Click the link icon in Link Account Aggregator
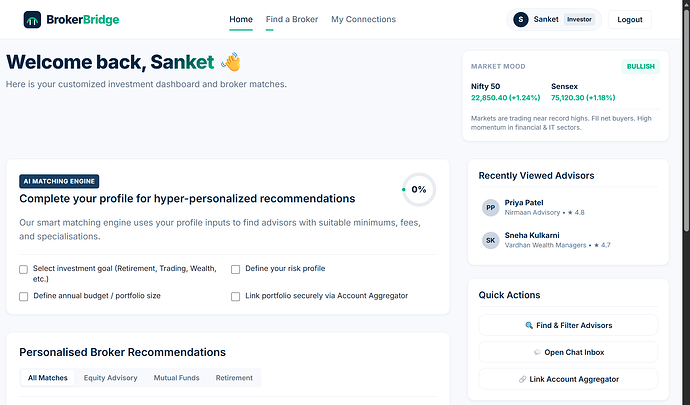This screenshot has width=690, height=405. click(x=522, y=379)
